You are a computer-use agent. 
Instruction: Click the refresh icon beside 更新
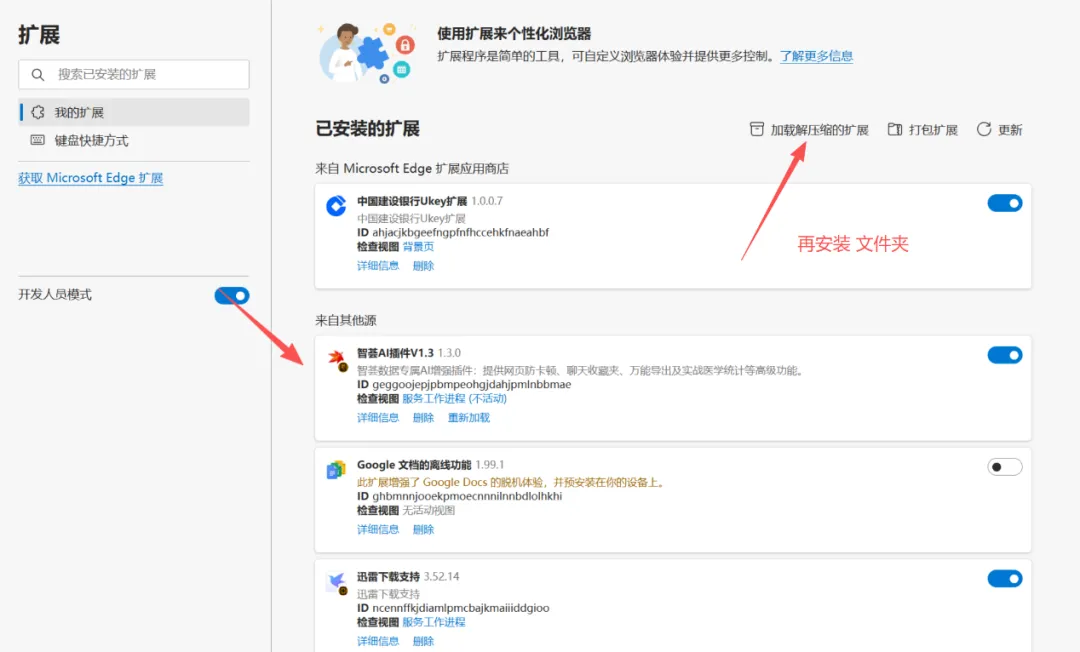[984, 129]
